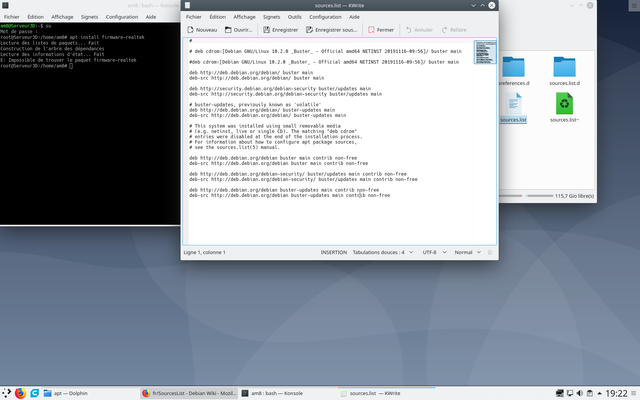
Task: Open Konsole's Édition menu
Action: pyautogui.click(x=35, y=17)
